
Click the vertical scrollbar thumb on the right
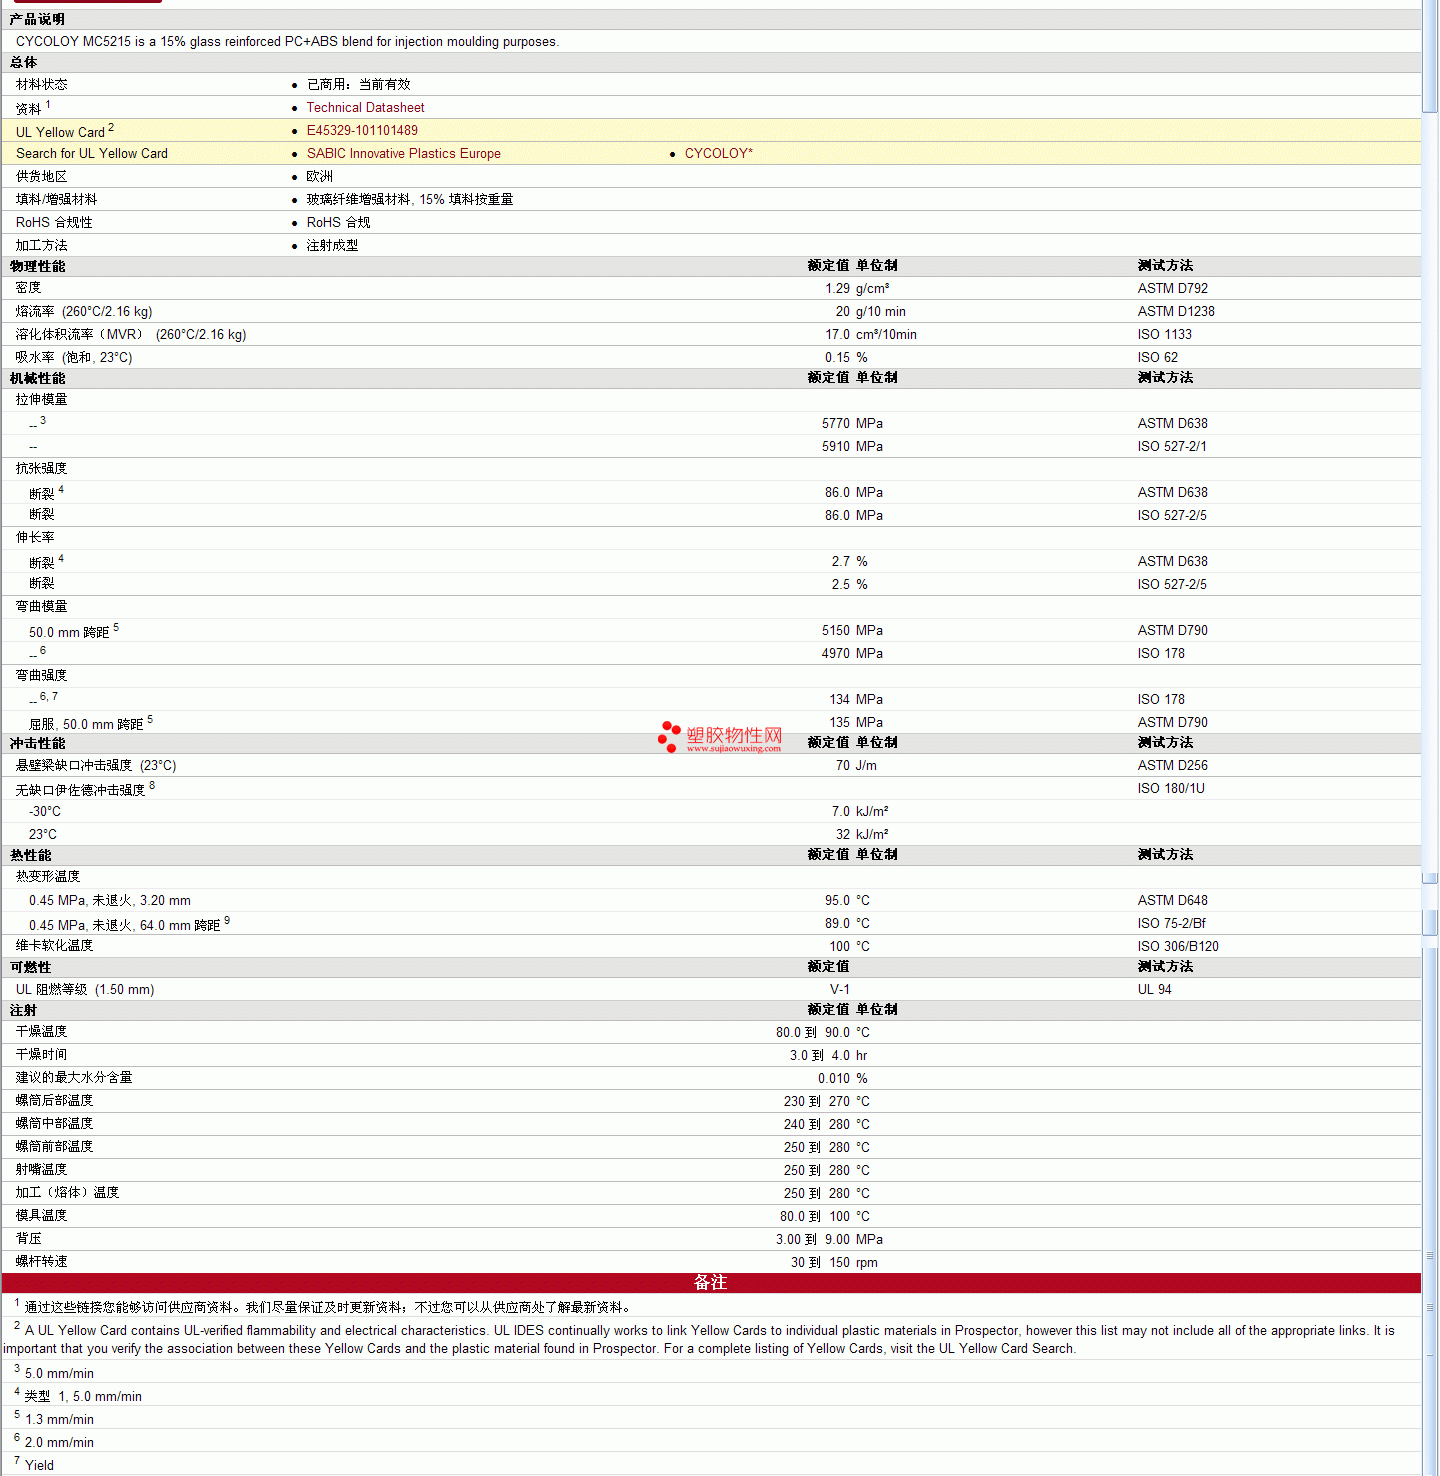point(1430,58)
